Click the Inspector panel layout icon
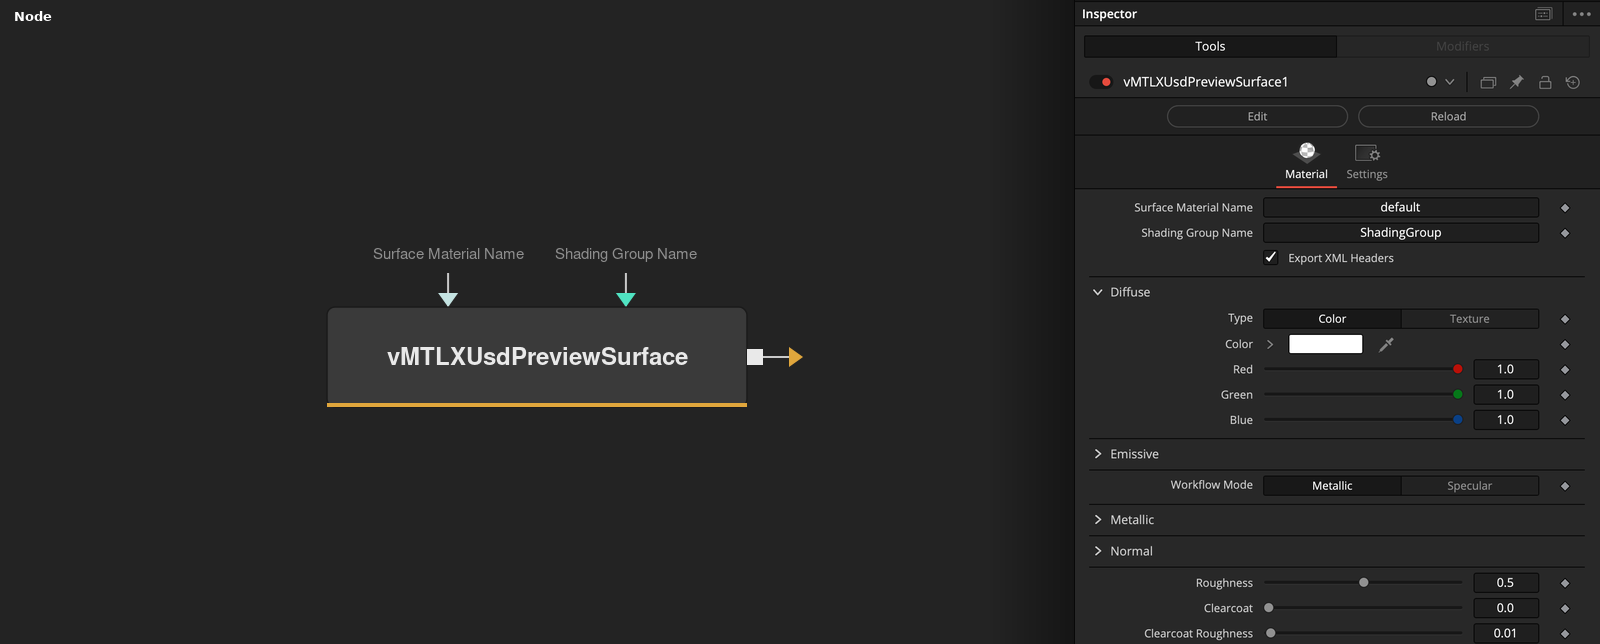Image resolution: width=1600 pixels, height=644 pixels. point(1543,14)
